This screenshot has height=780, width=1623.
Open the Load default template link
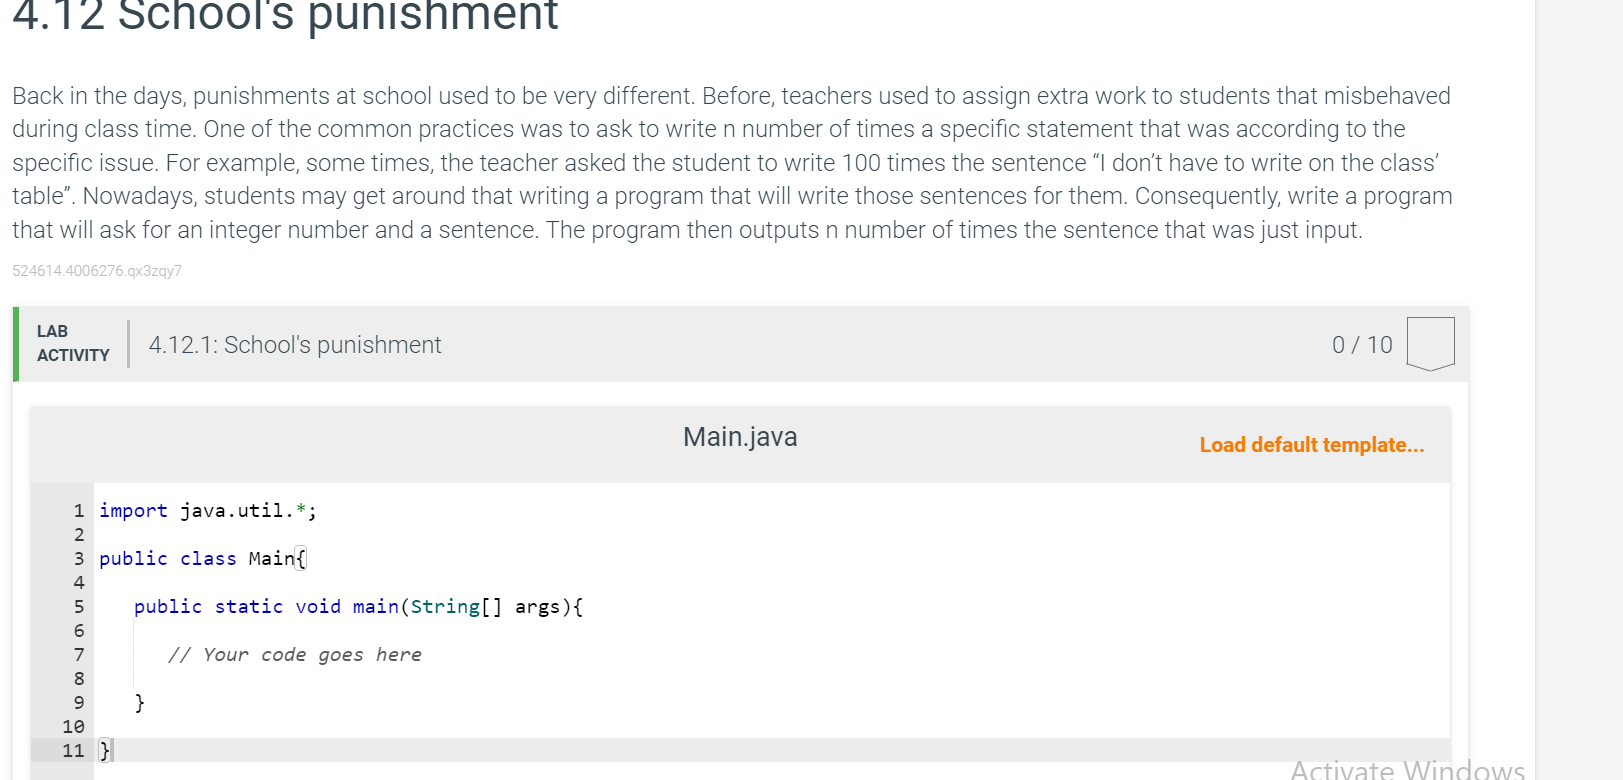click(1311, 445)
